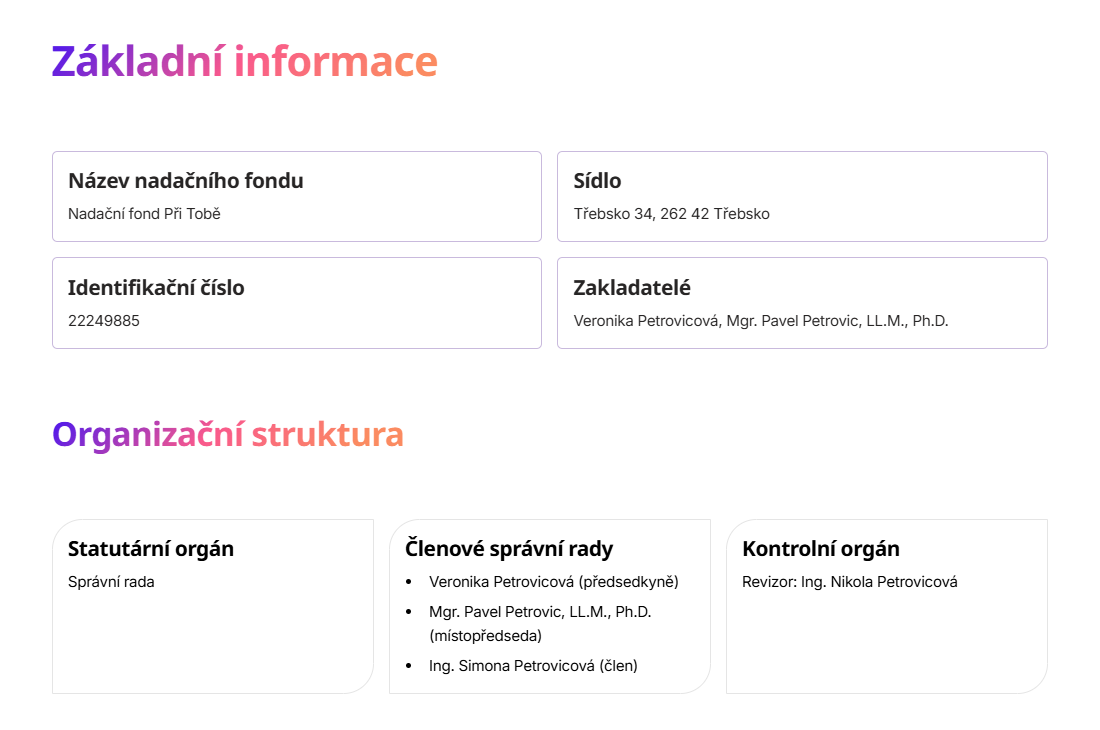Click the "Identifikační číslo" label
1100x730 pixels.
click(156, 288)
